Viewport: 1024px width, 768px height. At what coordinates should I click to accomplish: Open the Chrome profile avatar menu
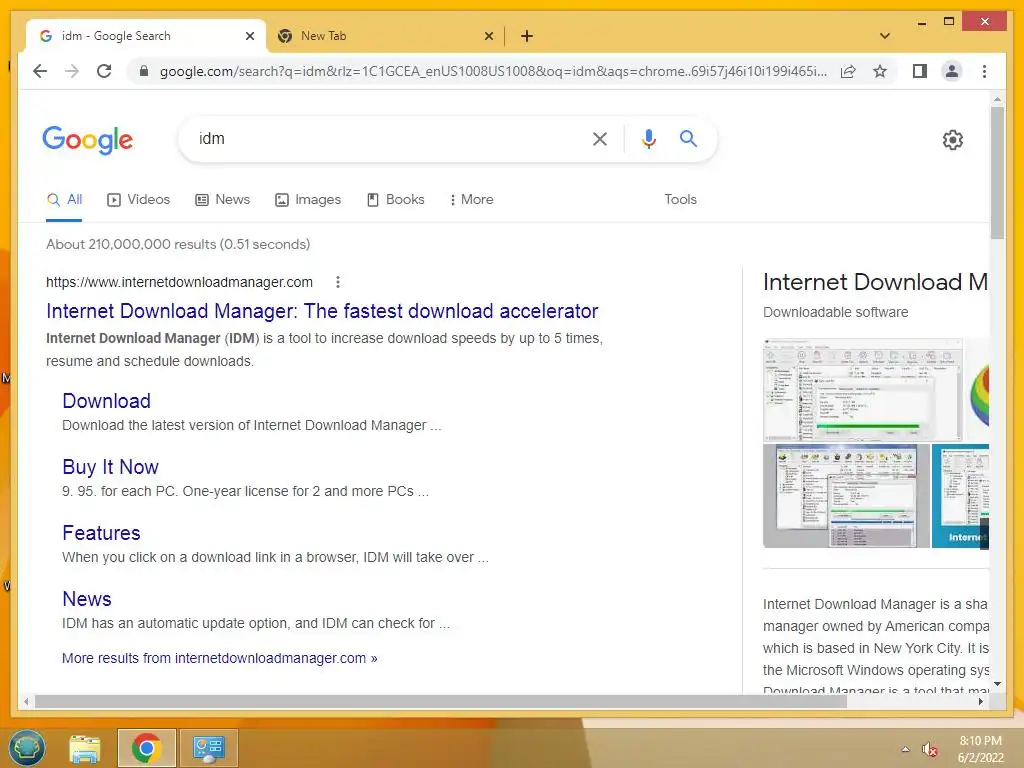click(952, 71)
